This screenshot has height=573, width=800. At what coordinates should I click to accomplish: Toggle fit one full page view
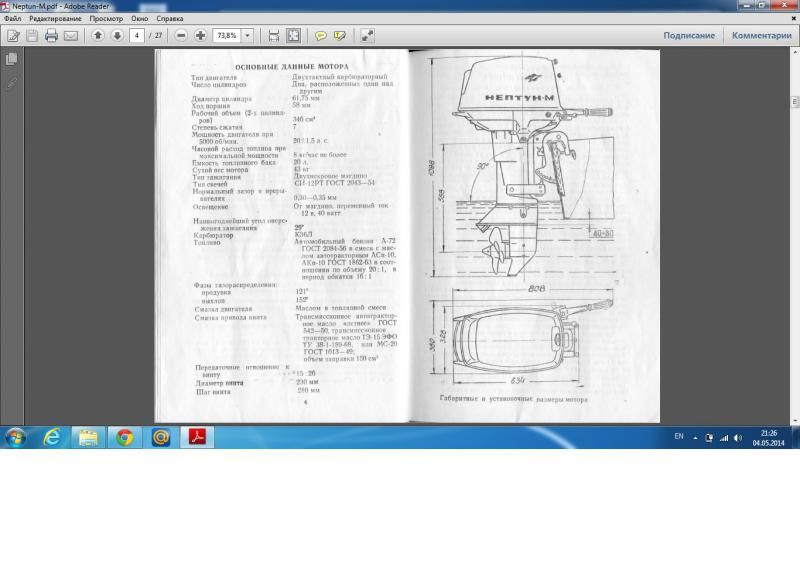[293, 35]
